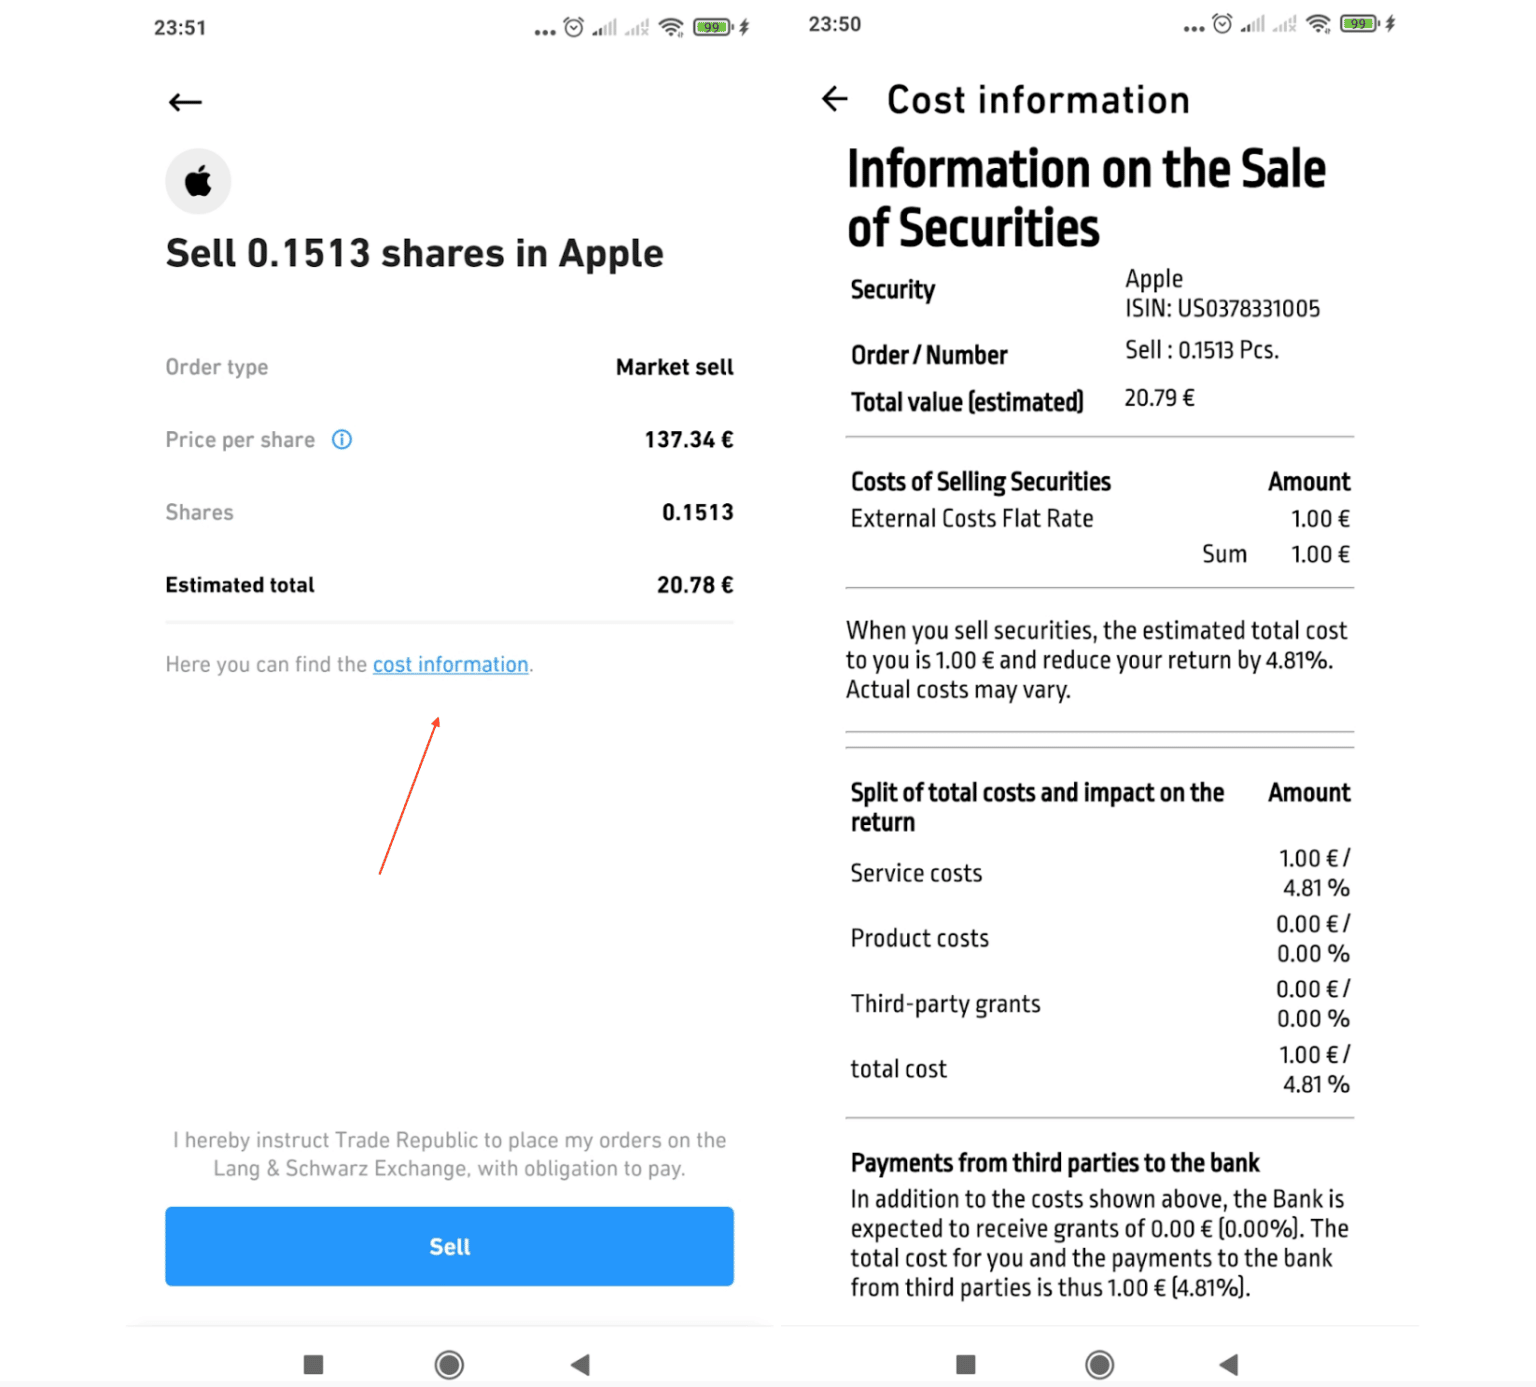The width and height of the screenshot is (1536, 1387).
Task: Tap the Apple ISIN number text
Action: pos(1222,309)
